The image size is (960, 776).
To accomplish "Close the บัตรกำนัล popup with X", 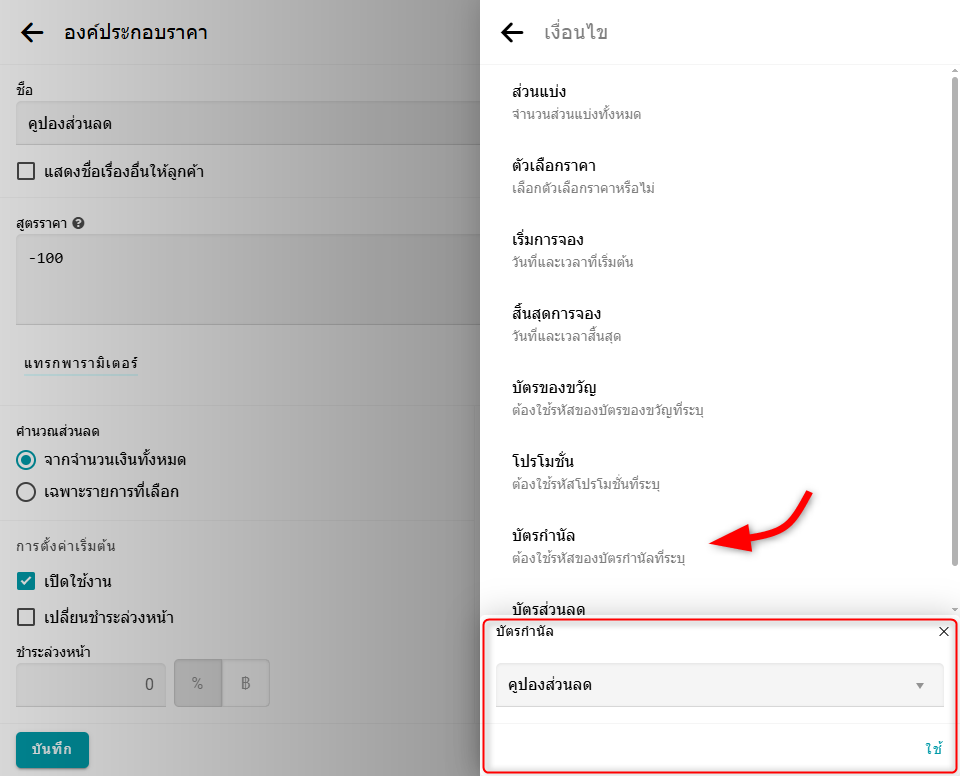I will pos(944,632).
